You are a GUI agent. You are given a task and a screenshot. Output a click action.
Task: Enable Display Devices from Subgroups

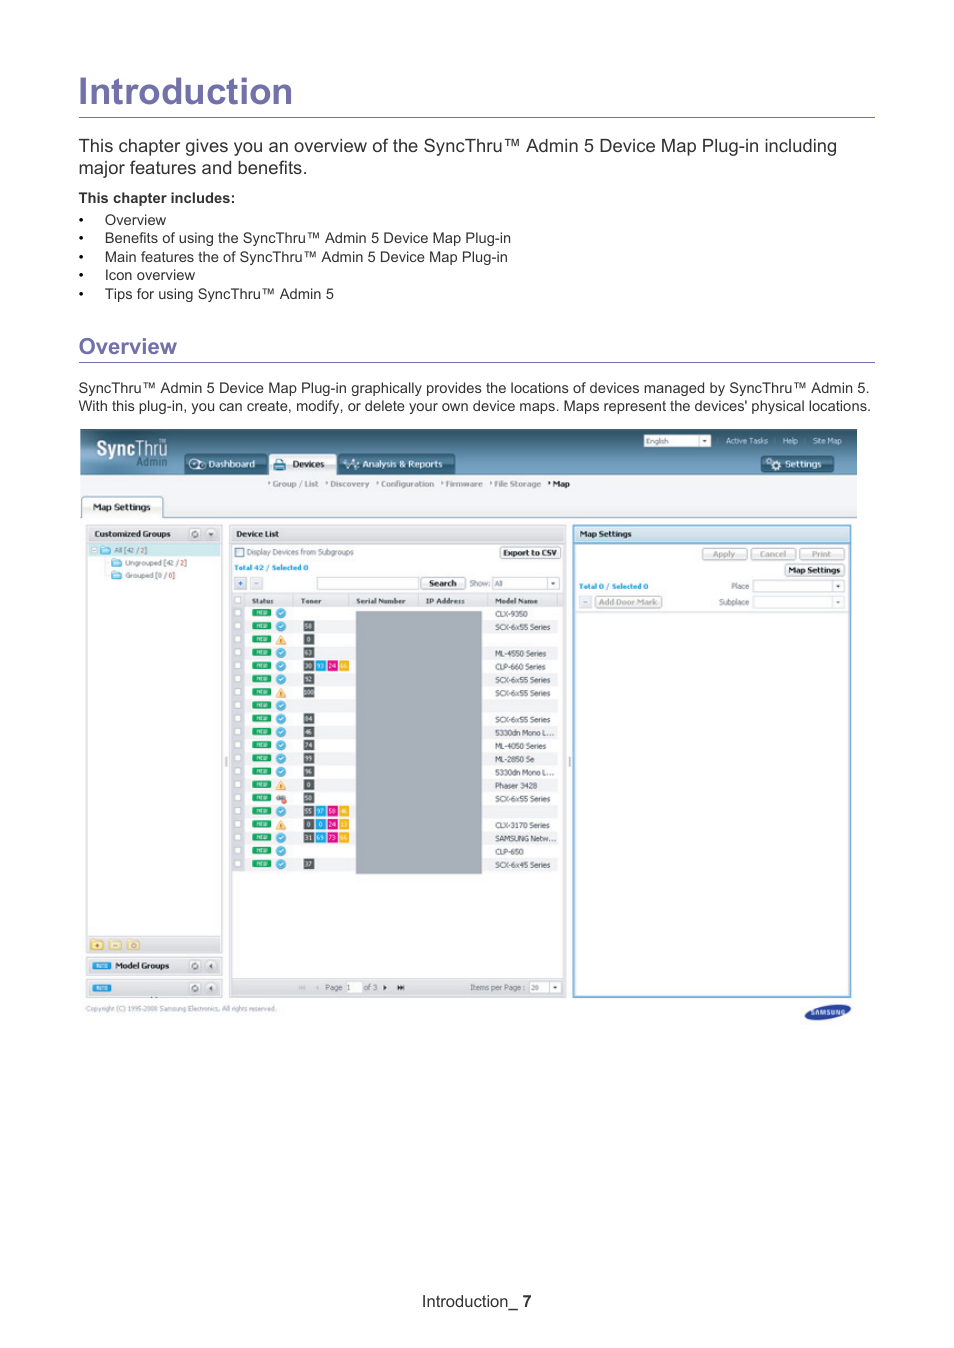[240, 552]
